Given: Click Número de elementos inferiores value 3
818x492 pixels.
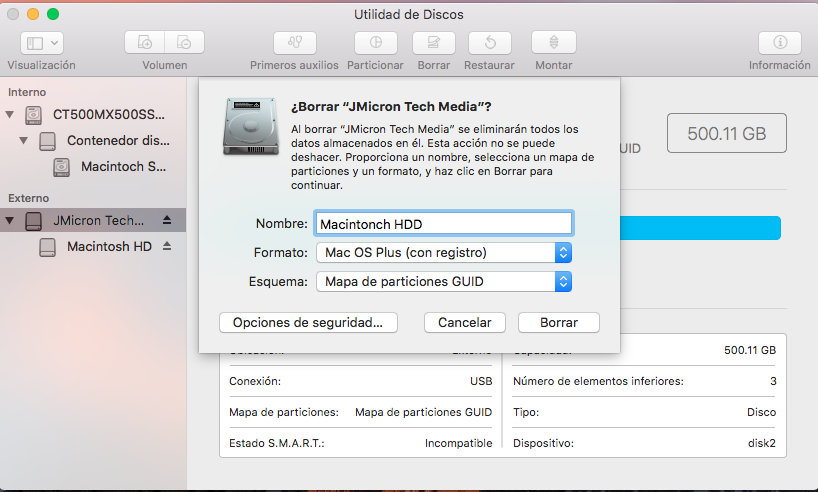Looking at the screenshot, I should tap(773, 381).
